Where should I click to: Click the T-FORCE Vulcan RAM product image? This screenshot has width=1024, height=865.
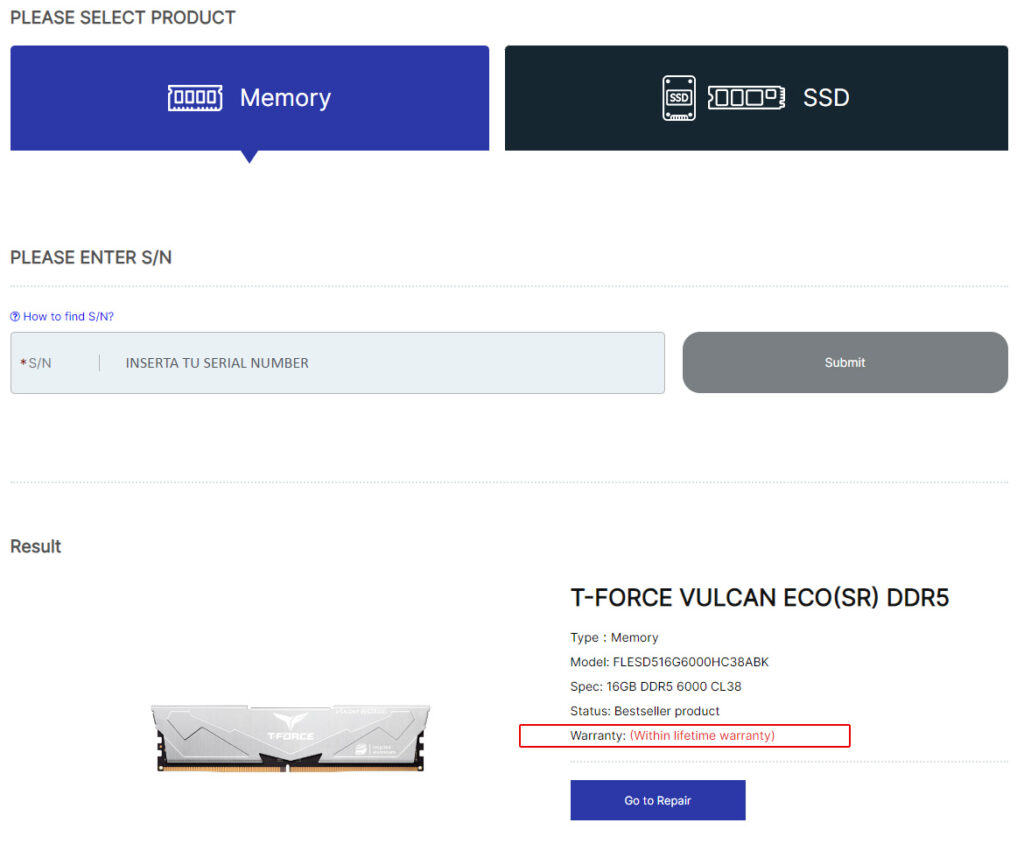pyautogui.click(x=290, y=738)
